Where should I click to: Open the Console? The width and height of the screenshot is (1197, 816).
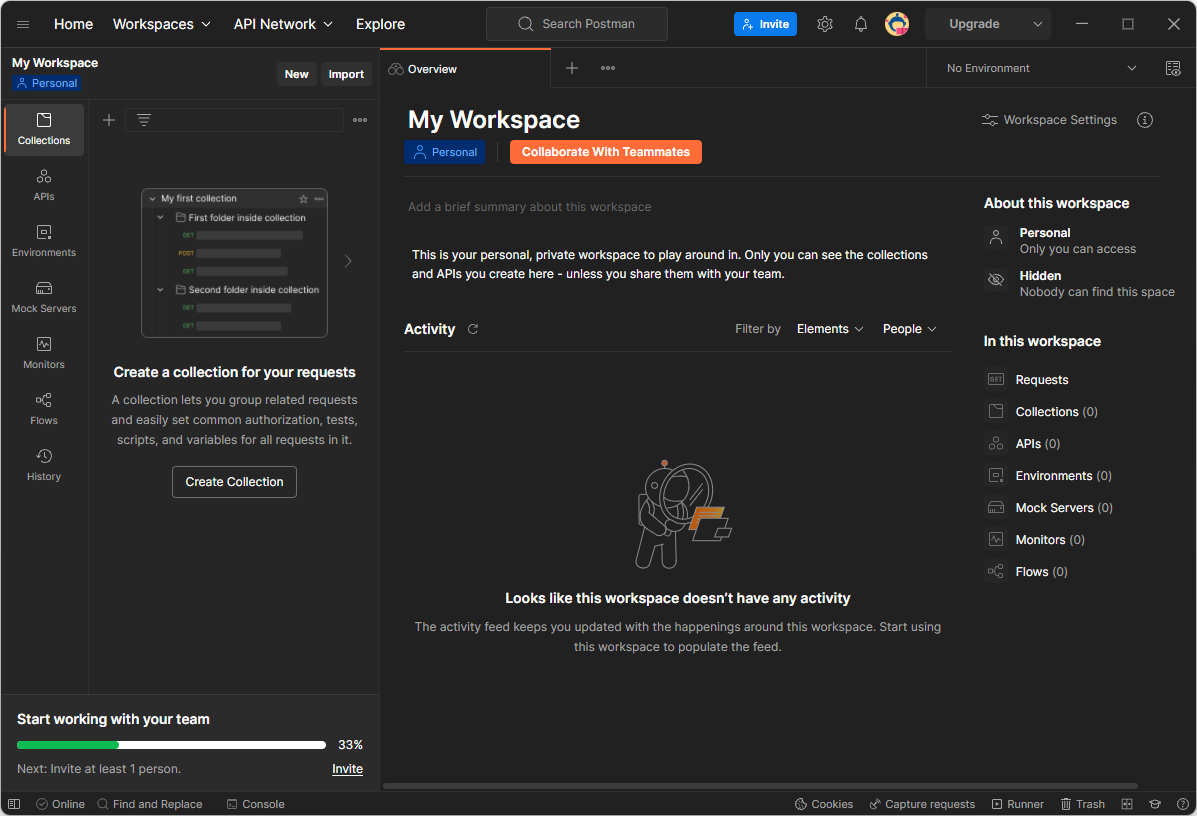[256, 804]
